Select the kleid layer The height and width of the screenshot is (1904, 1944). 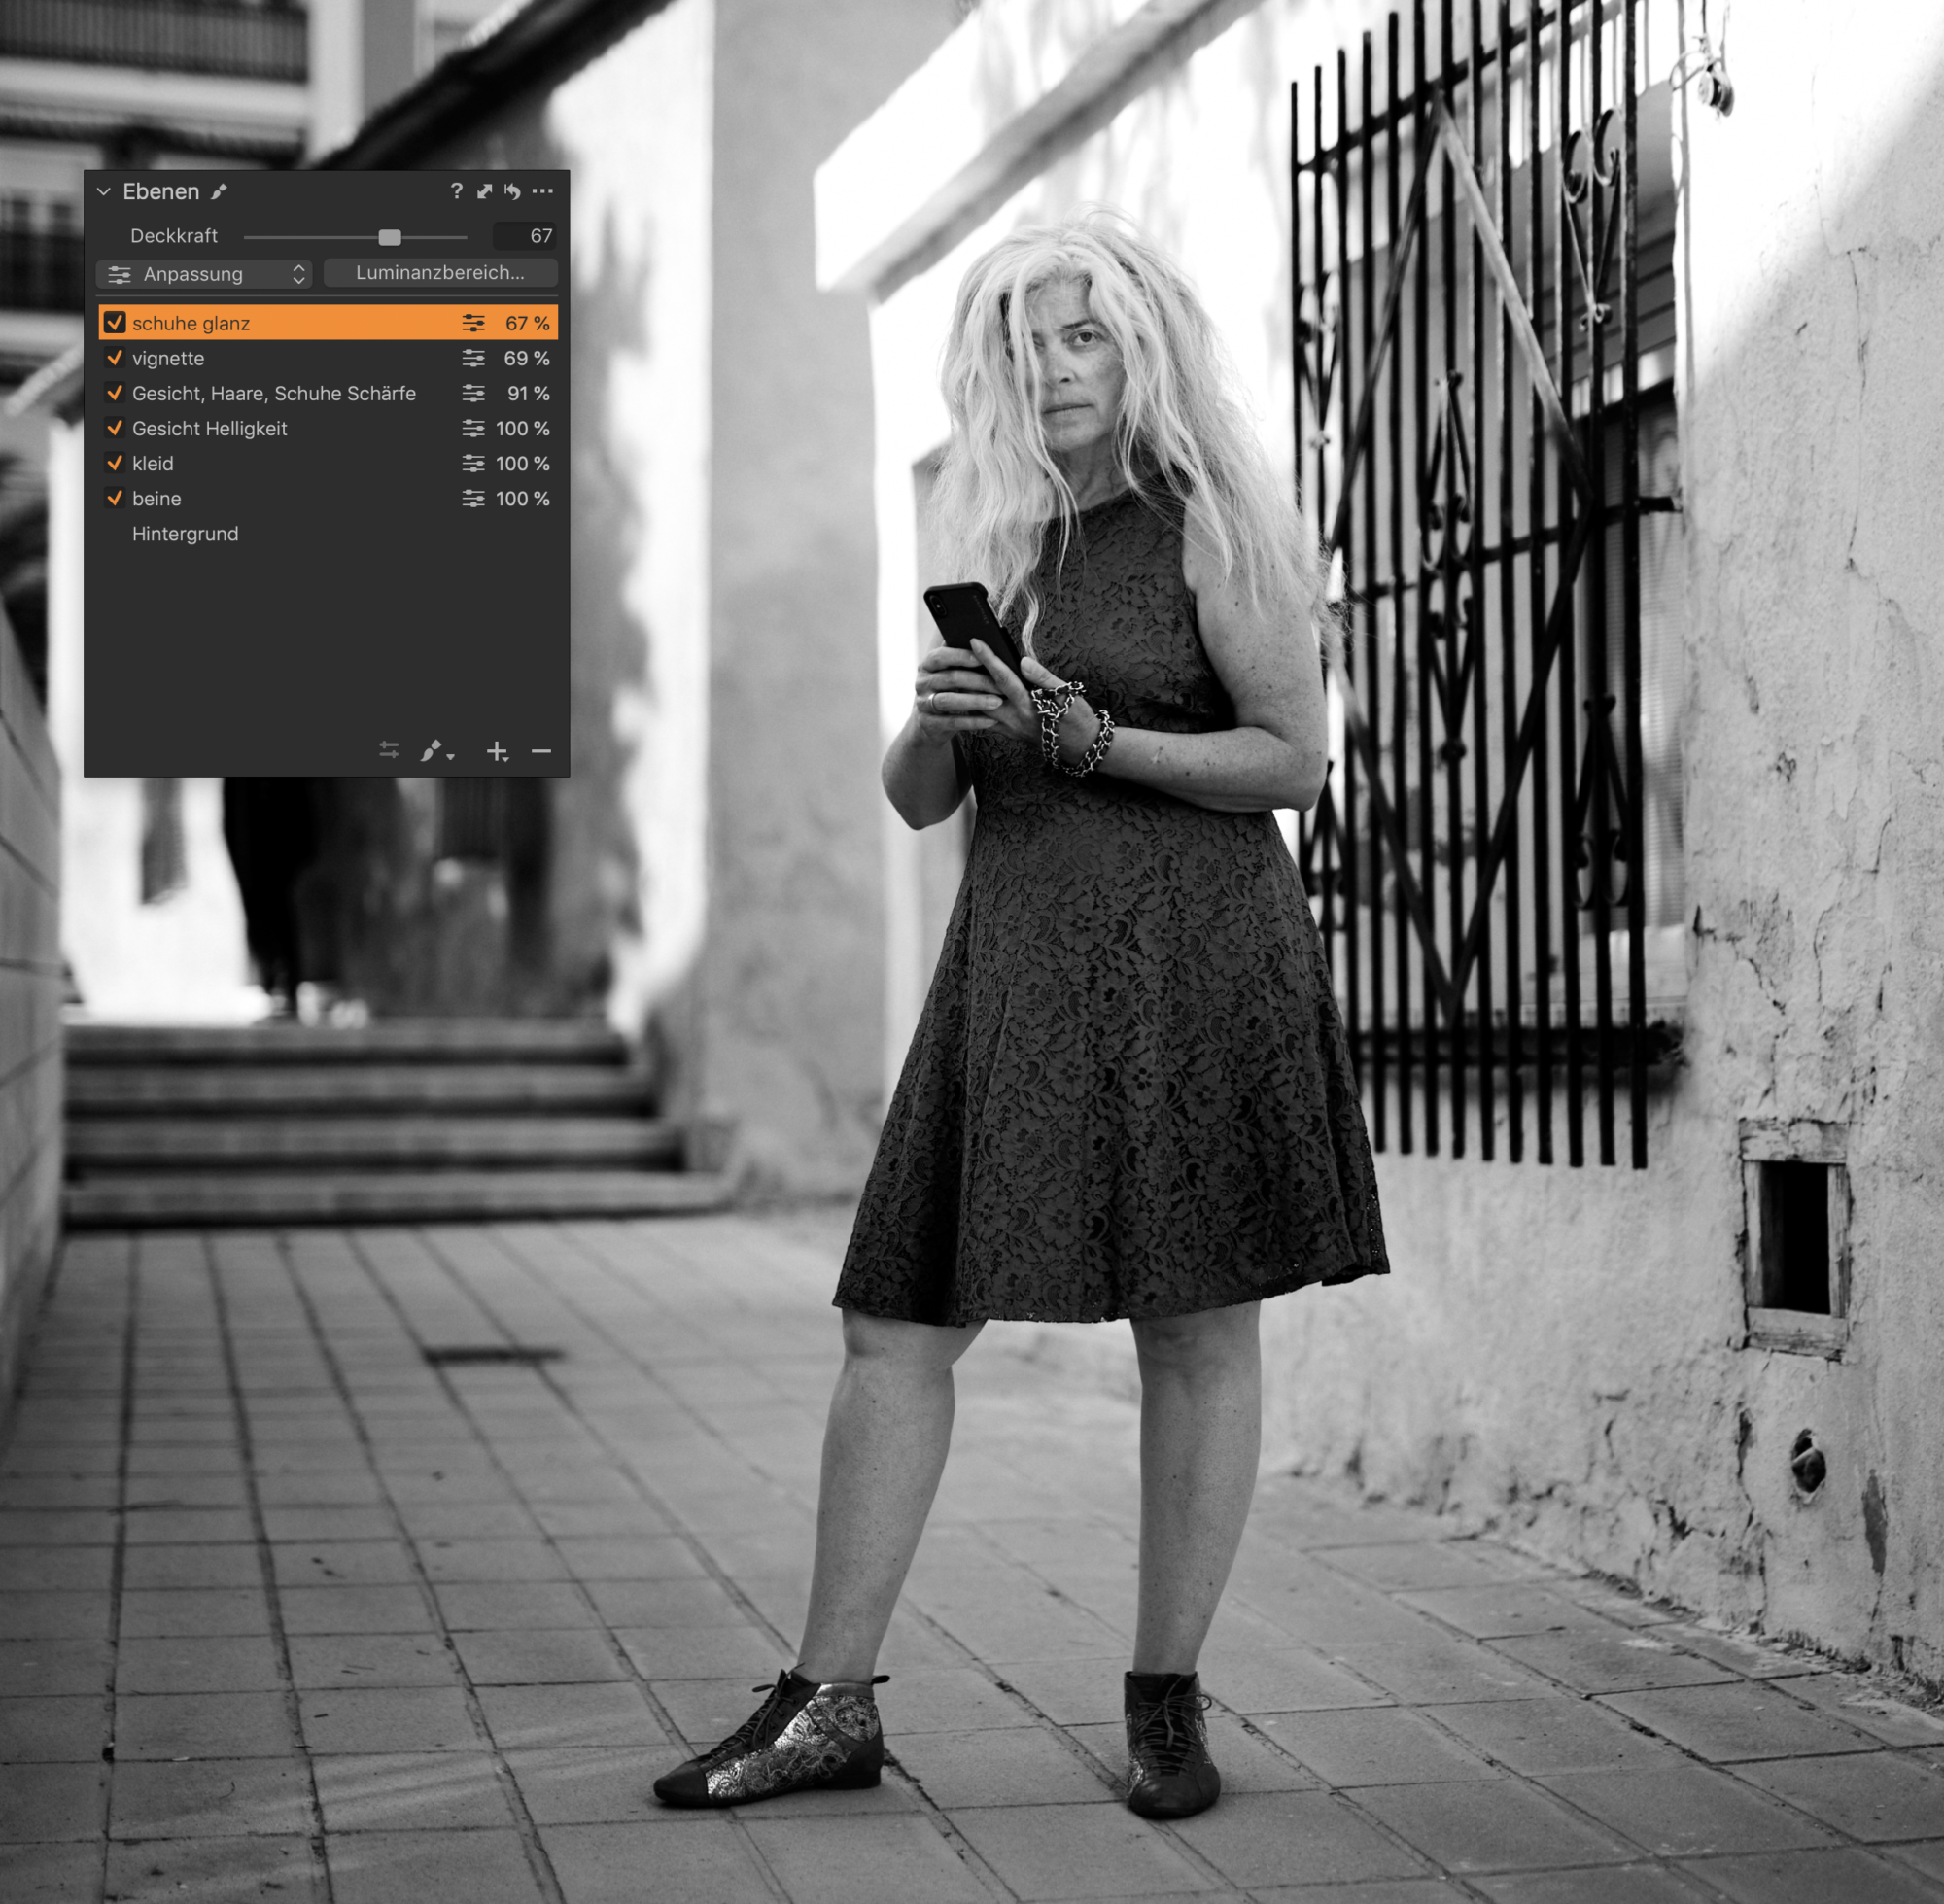pos(328,463)
